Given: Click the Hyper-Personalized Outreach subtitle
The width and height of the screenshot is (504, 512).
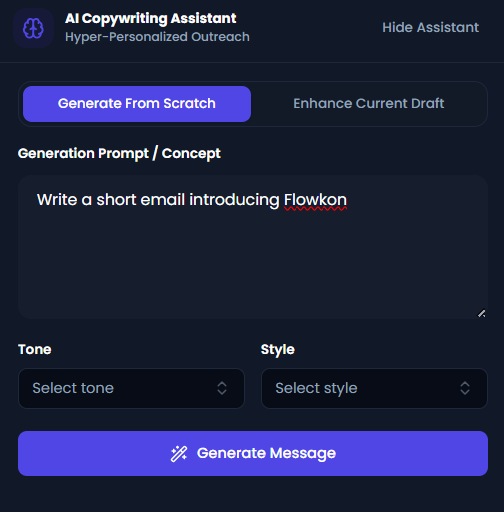Looking at the screenshot, I should [157, 37].
